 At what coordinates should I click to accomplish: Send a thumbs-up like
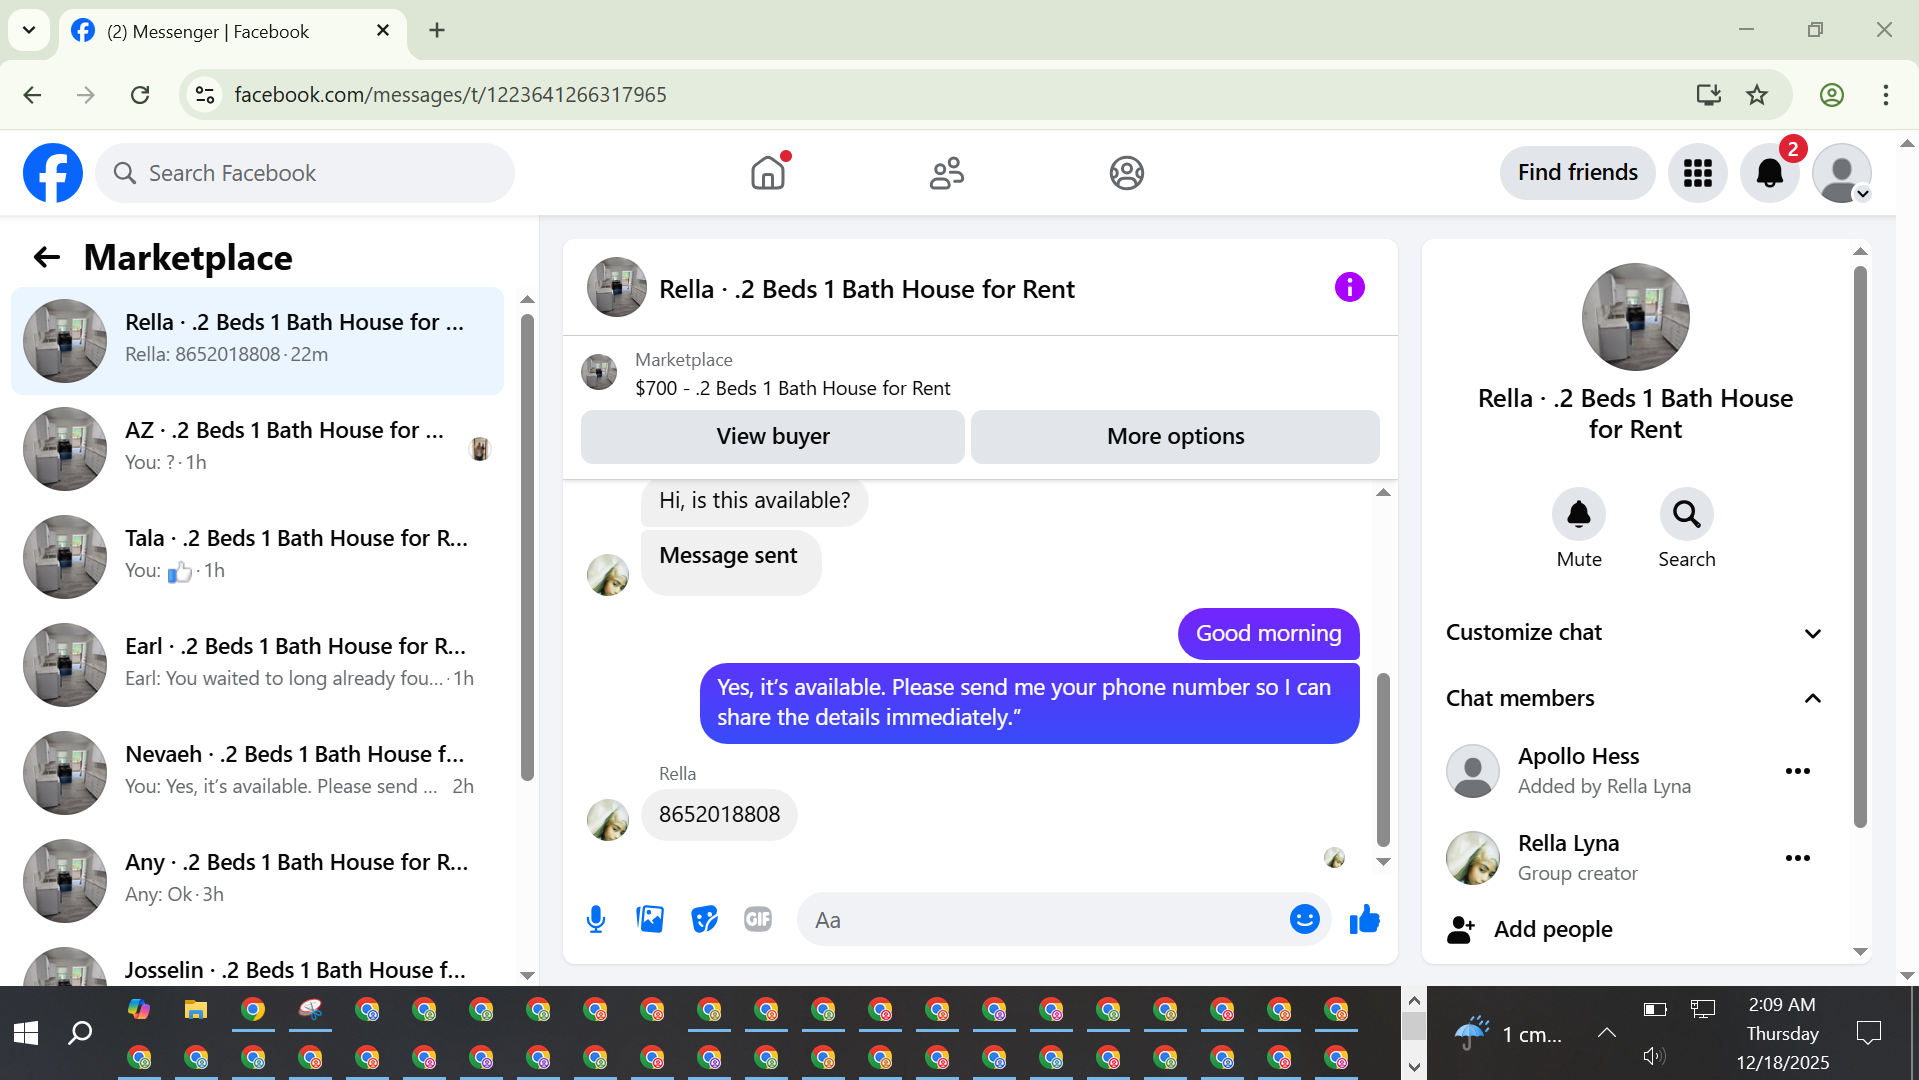pyautogui.click(x=1365, y=919)
